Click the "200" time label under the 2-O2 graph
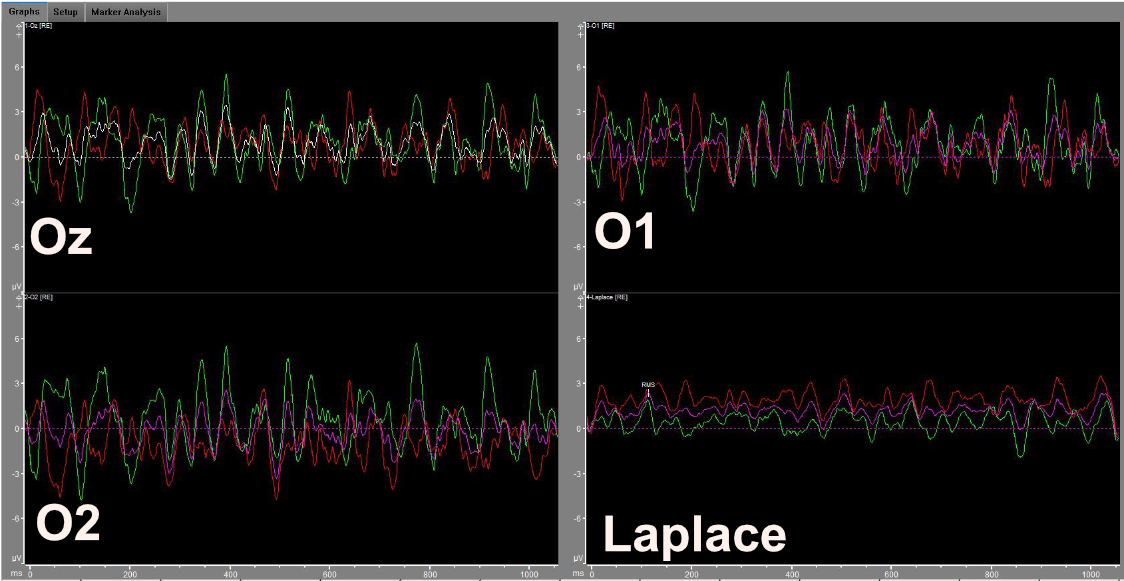1124x581 pixels. [x=130, y=575]
